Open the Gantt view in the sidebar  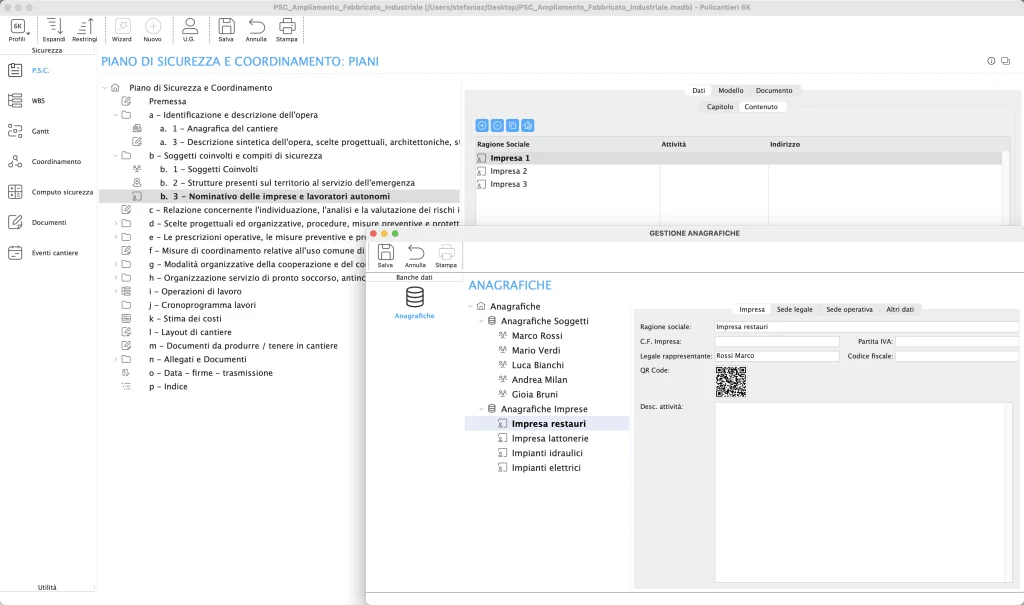click(x=15, y=131)
